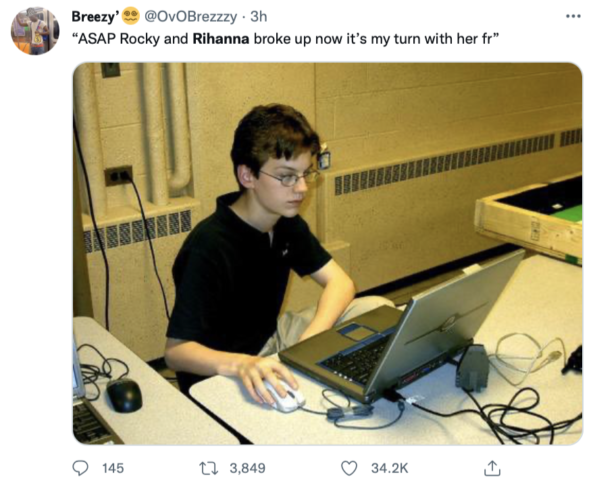Click the retweet arrows icon
The height and width of the screenshot is (477, 595).
(209, 468)
